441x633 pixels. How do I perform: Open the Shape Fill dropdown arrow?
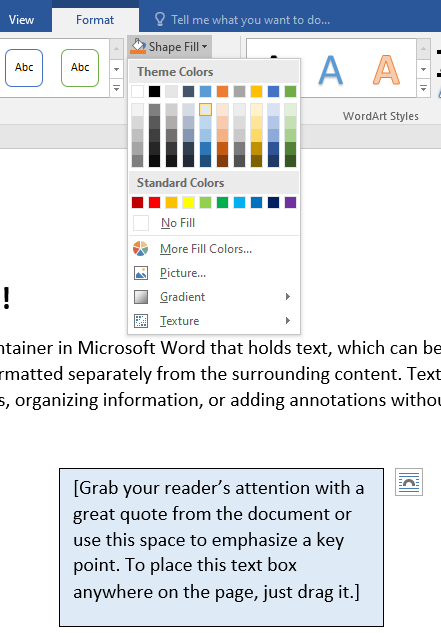(x=205, y=46)
